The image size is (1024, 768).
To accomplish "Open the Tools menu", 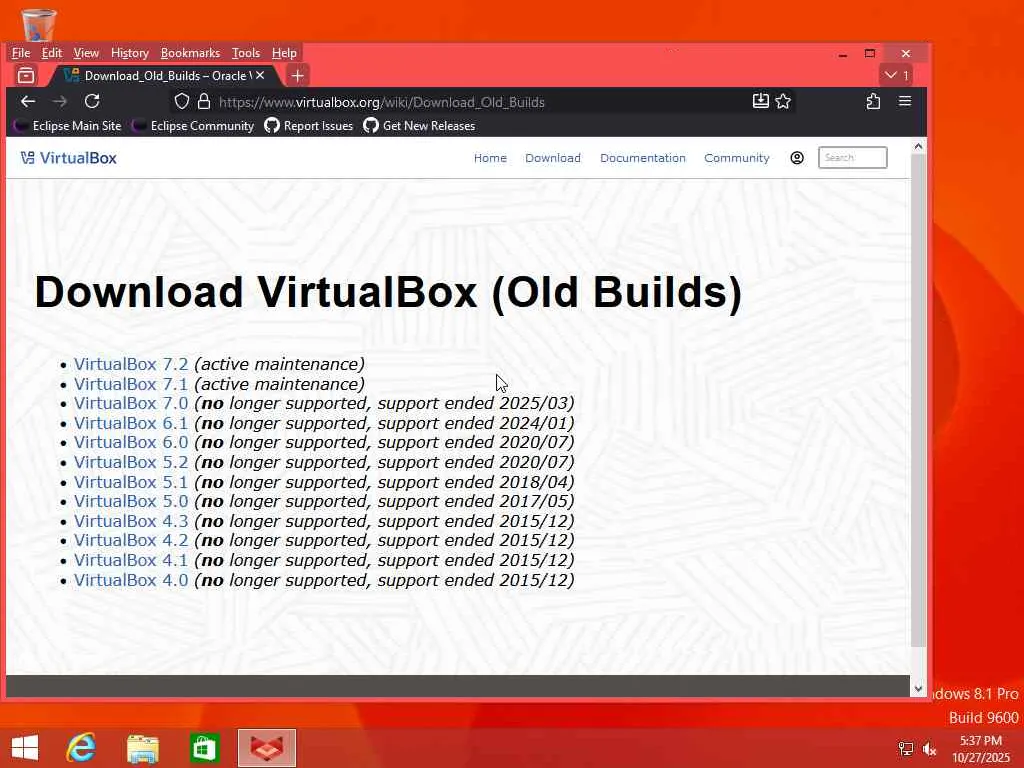I will click(246, 53).
